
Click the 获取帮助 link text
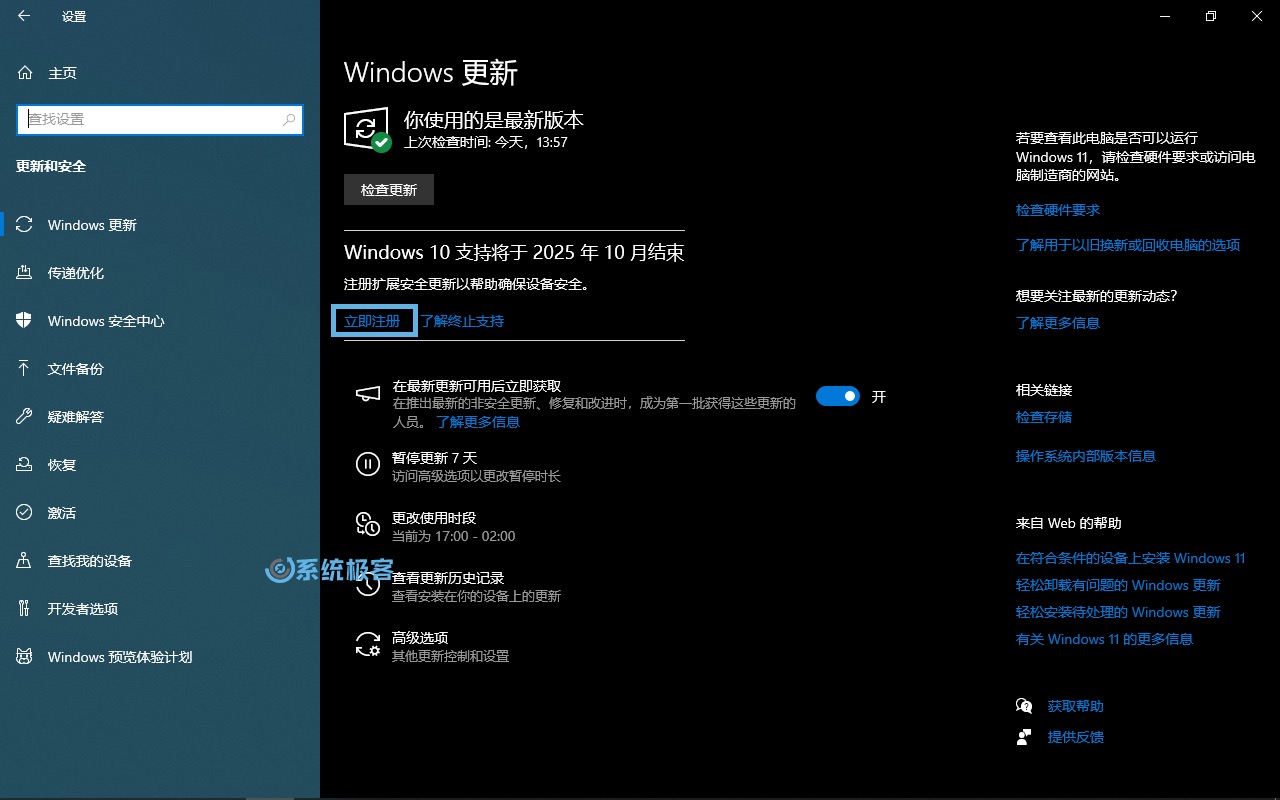pyautogui.click(x=1076, y=706)
